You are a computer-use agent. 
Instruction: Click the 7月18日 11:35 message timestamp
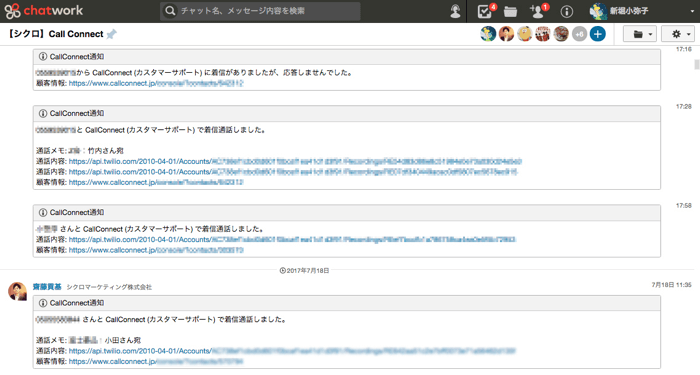(x=671, y=285)
